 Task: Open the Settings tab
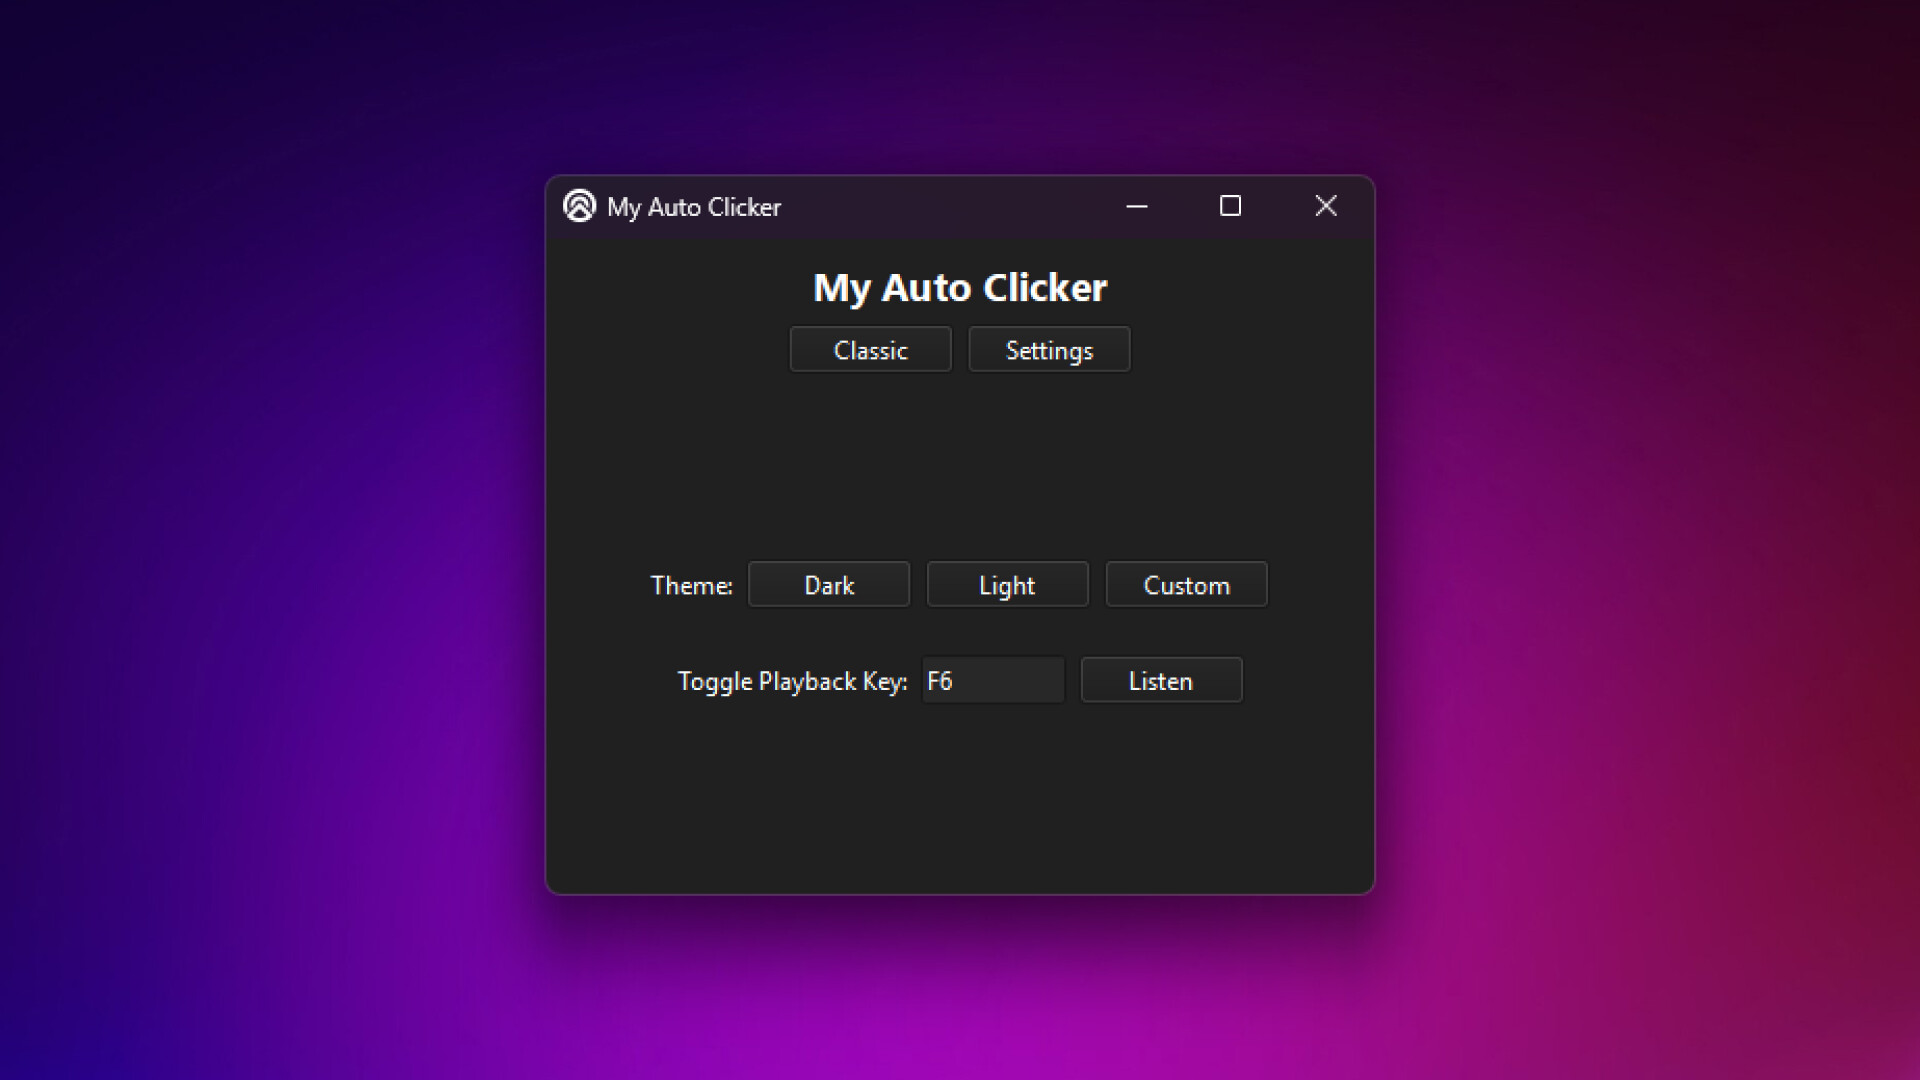pyautogui.click(x=1048, y=349)
